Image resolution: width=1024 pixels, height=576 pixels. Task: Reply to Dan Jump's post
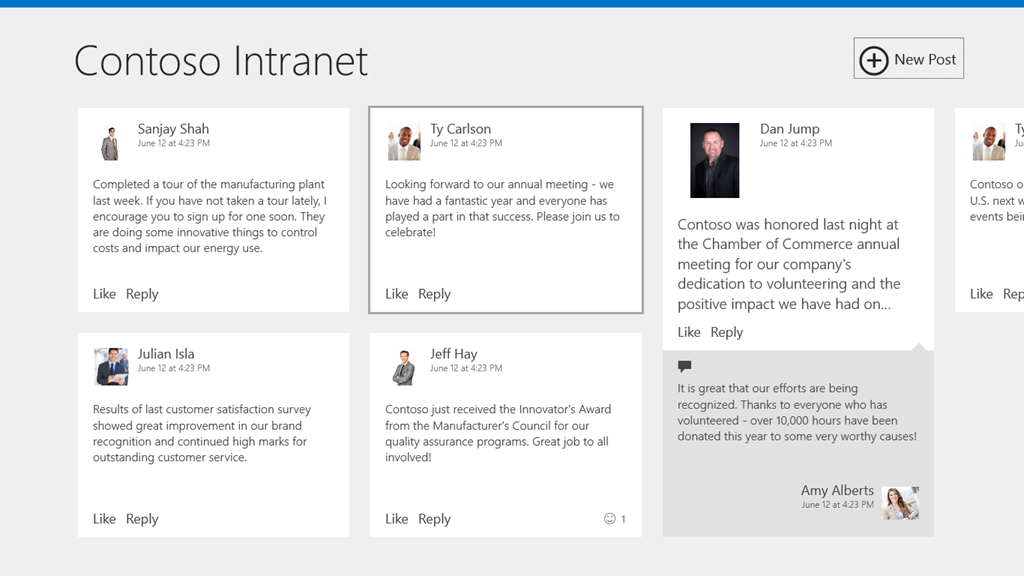pyautogui.click(x=727, y=332)
